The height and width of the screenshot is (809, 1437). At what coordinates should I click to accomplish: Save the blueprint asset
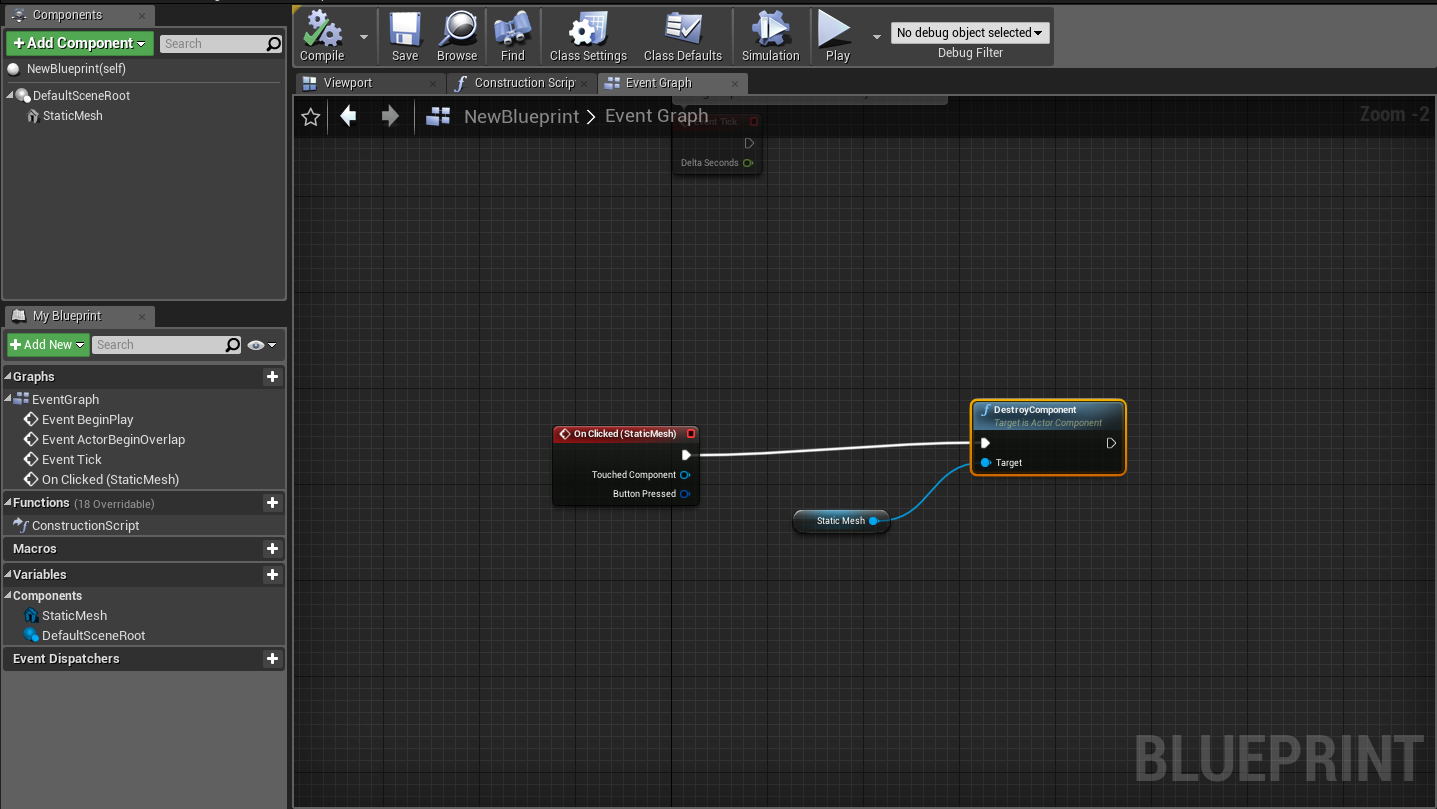pyautogui.click(x=405, y=37)
